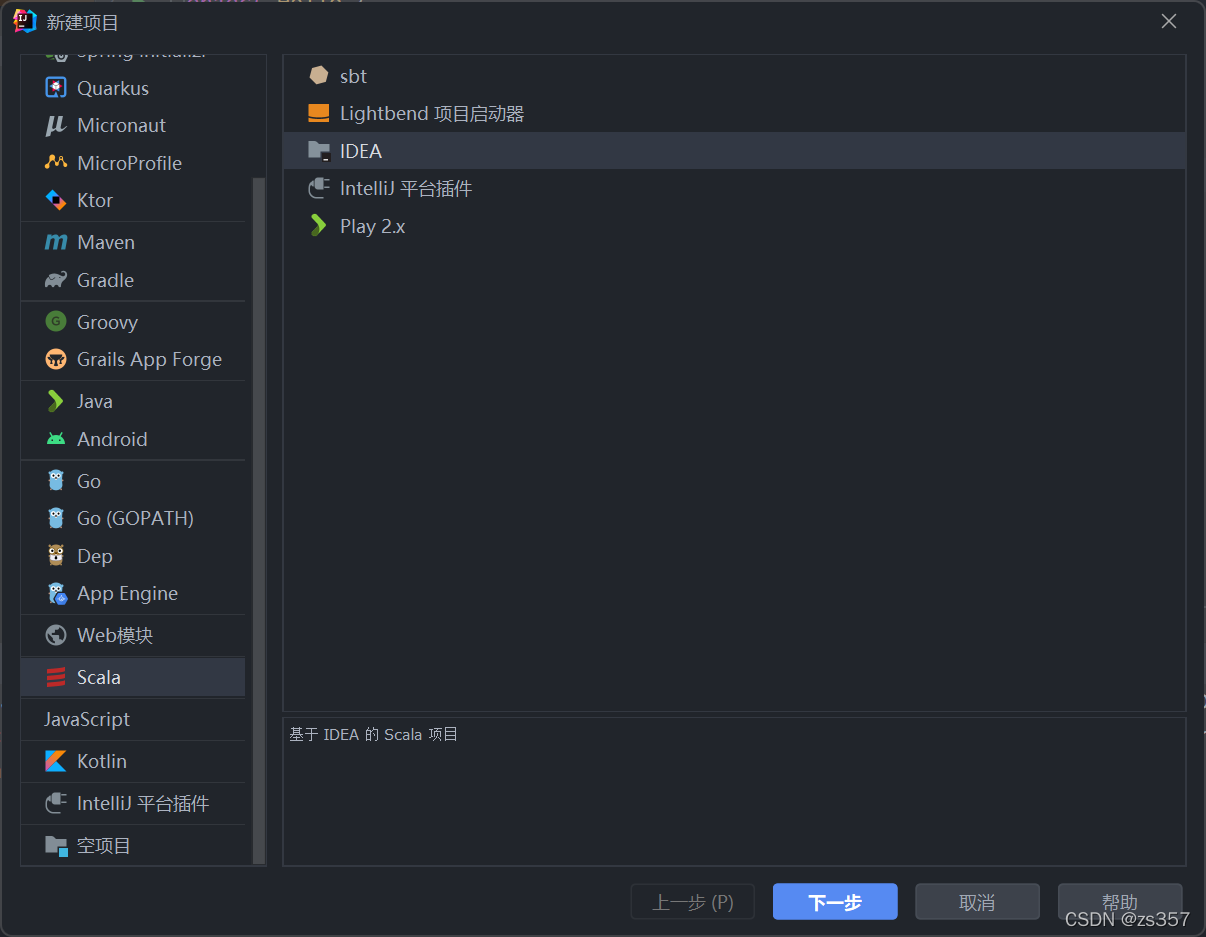Click the Go (GOPATH) gopher icon
The image size is (1206, 937).
[x=56, y=518]
